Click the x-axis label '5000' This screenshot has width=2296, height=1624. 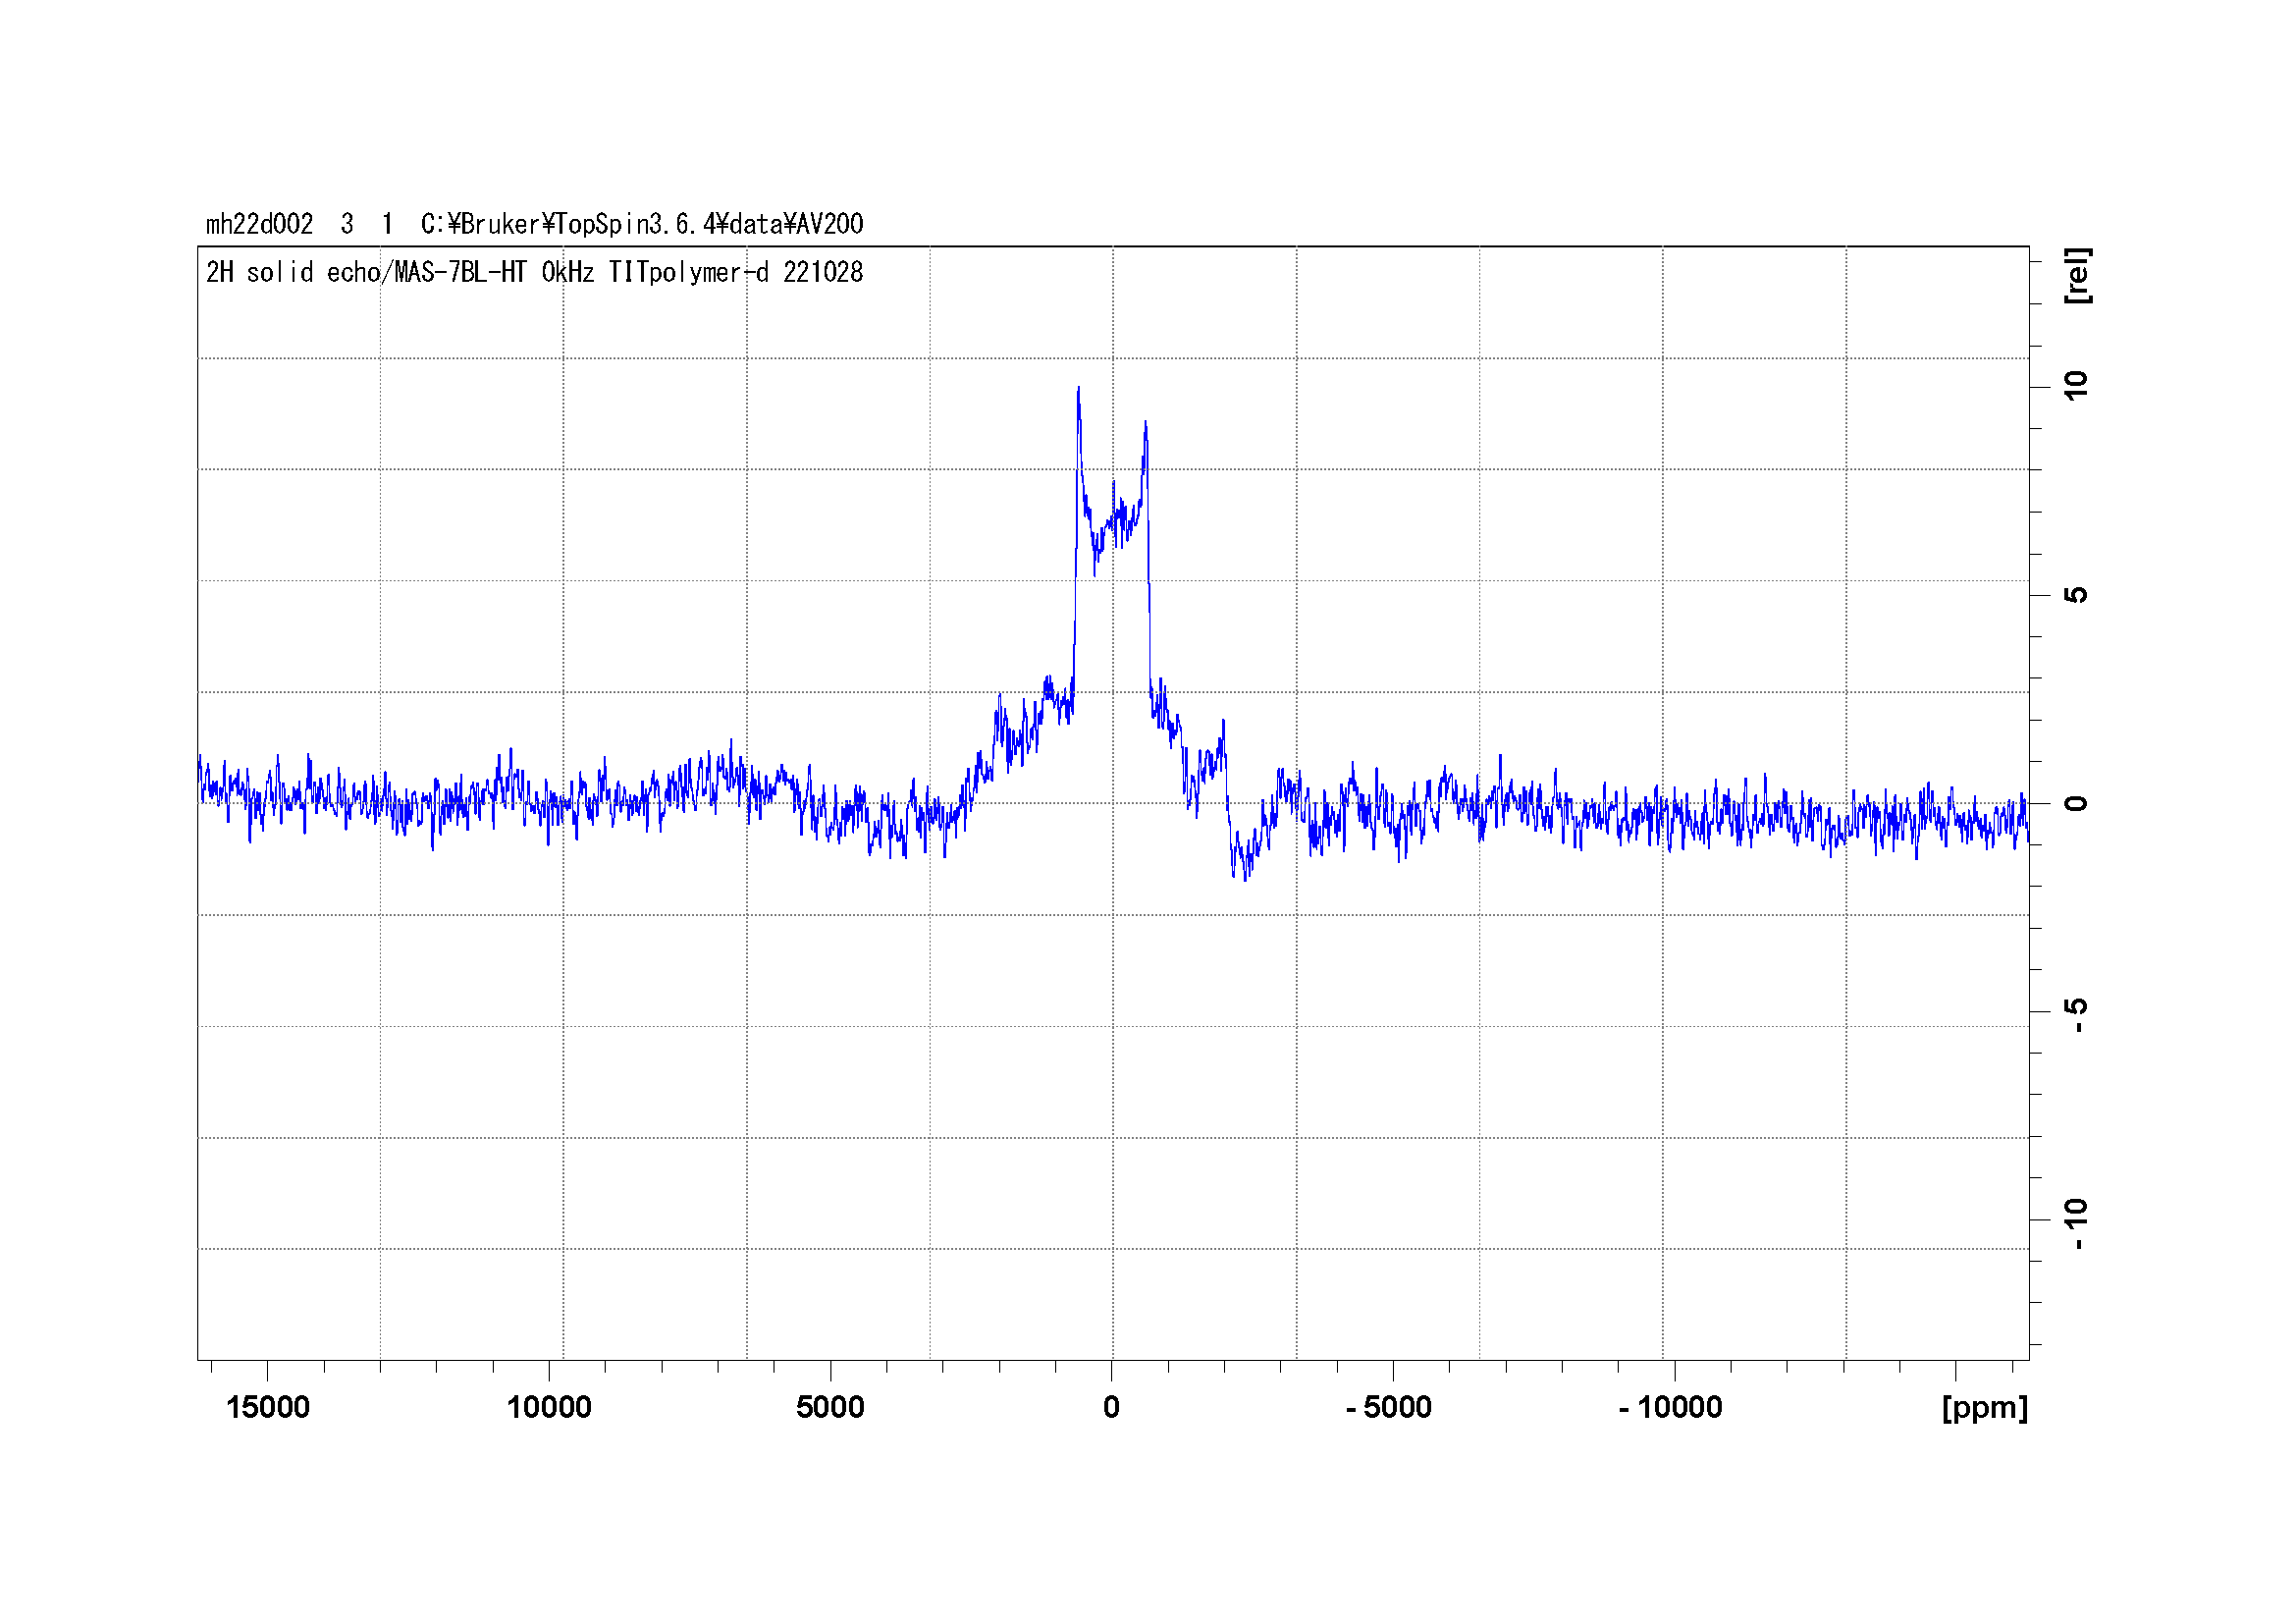pos(830,1407)
